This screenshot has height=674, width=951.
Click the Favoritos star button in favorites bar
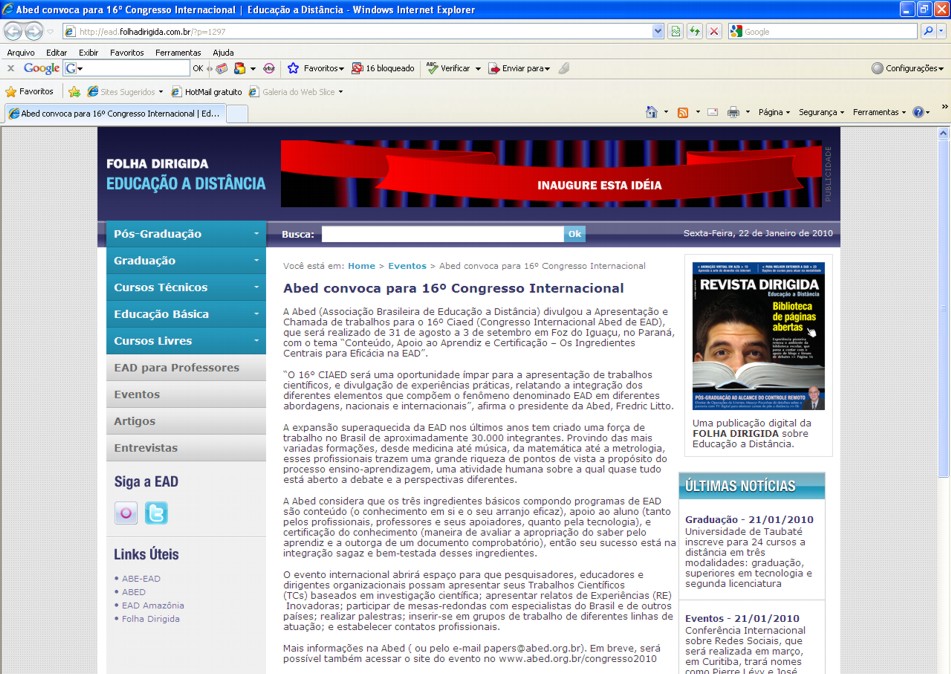click(x=30, y=92)
